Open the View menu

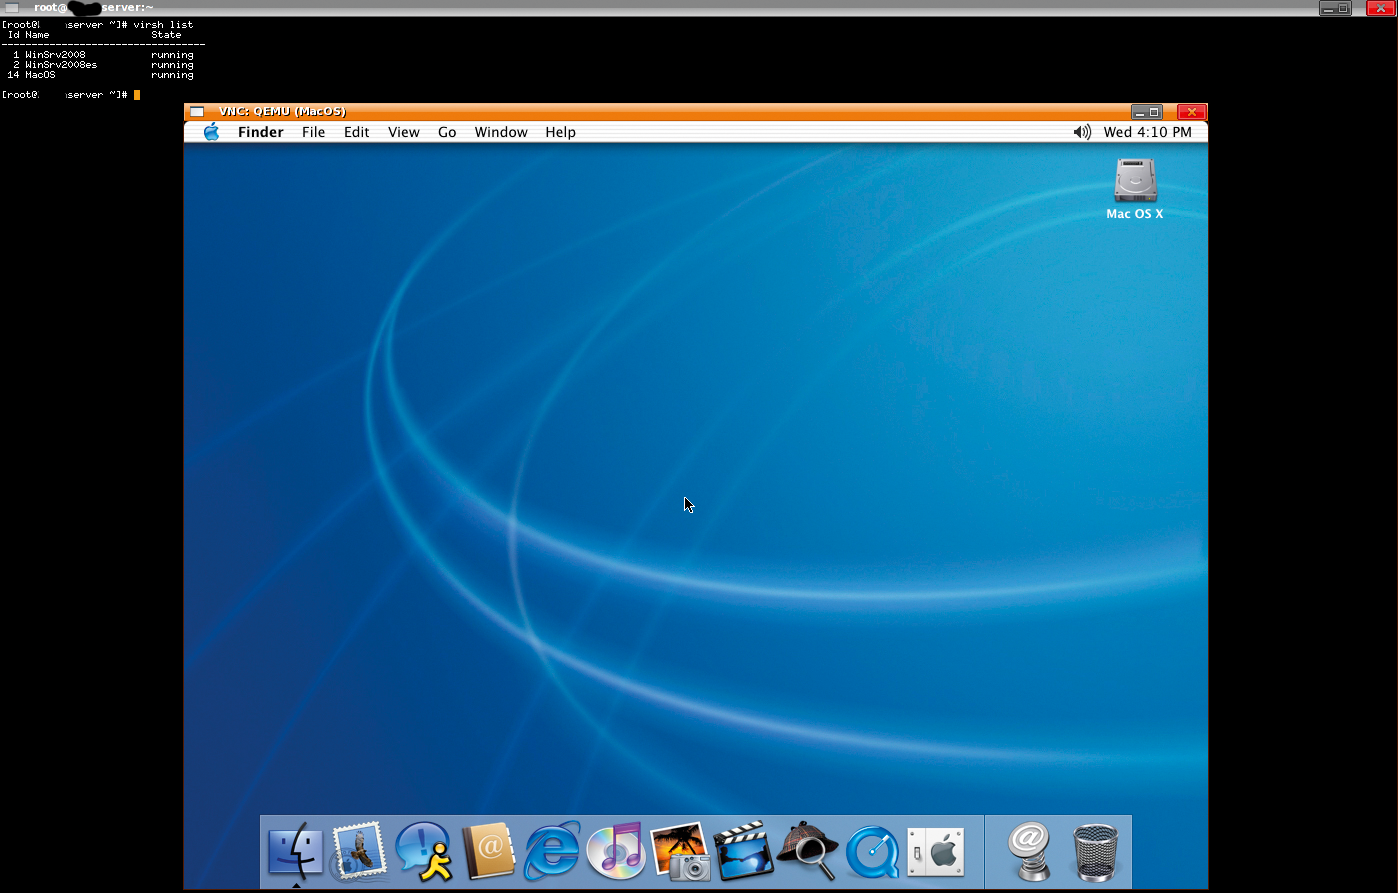(x=404, y=132)
